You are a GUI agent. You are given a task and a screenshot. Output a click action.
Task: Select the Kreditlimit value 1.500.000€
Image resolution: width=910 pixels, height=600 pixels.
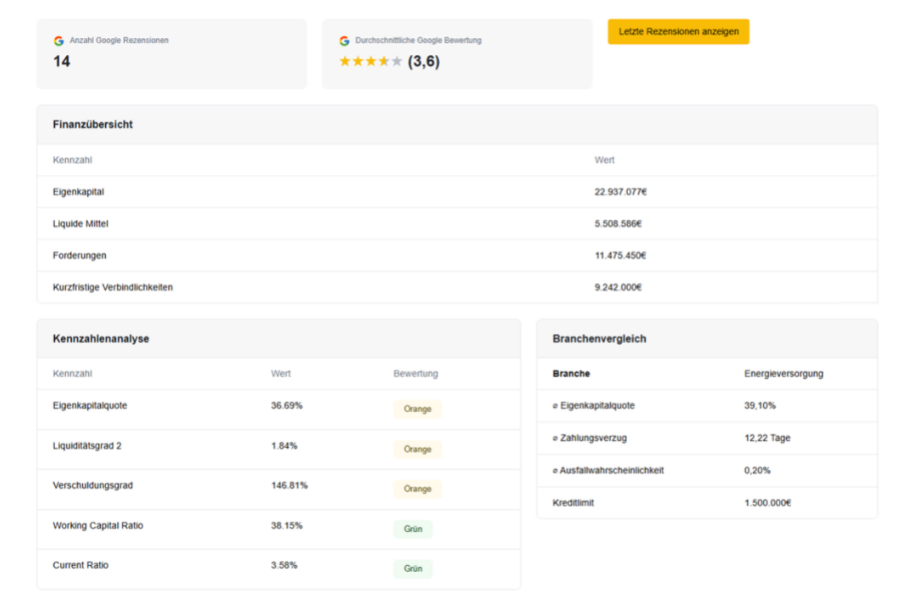point(767,503)
